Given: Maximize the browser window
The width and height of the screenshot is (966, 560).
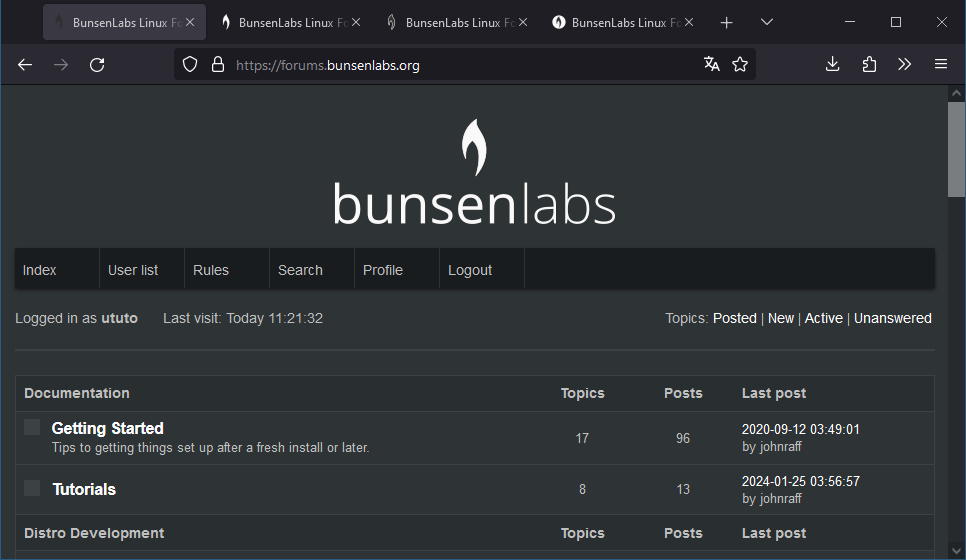Looking at the screenshot, I should [x=896, y=22].
